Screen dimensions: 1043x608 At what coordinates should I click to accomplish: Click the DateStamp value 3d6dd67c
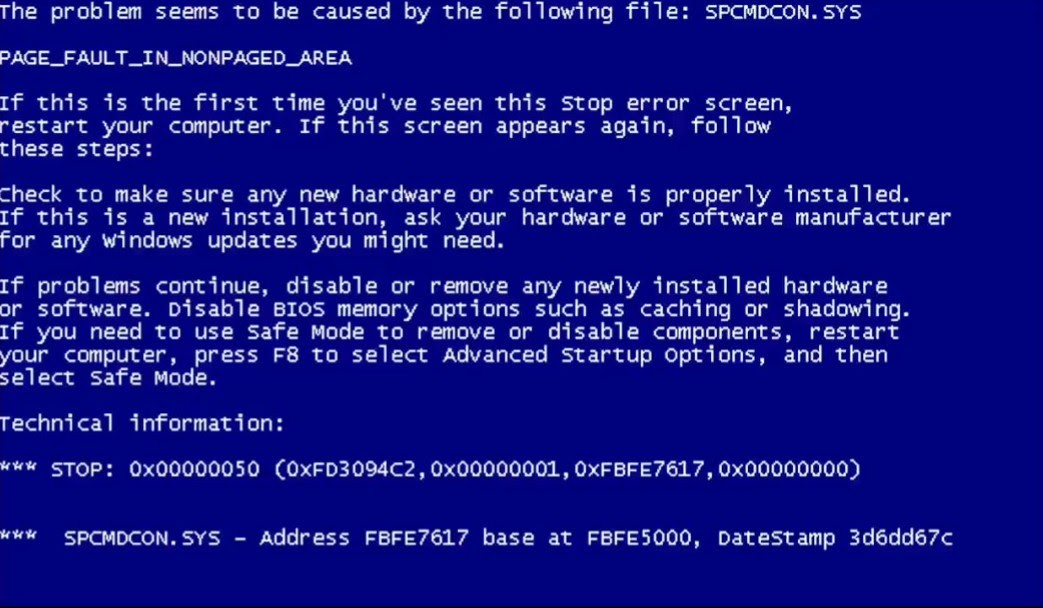point(901,537)
